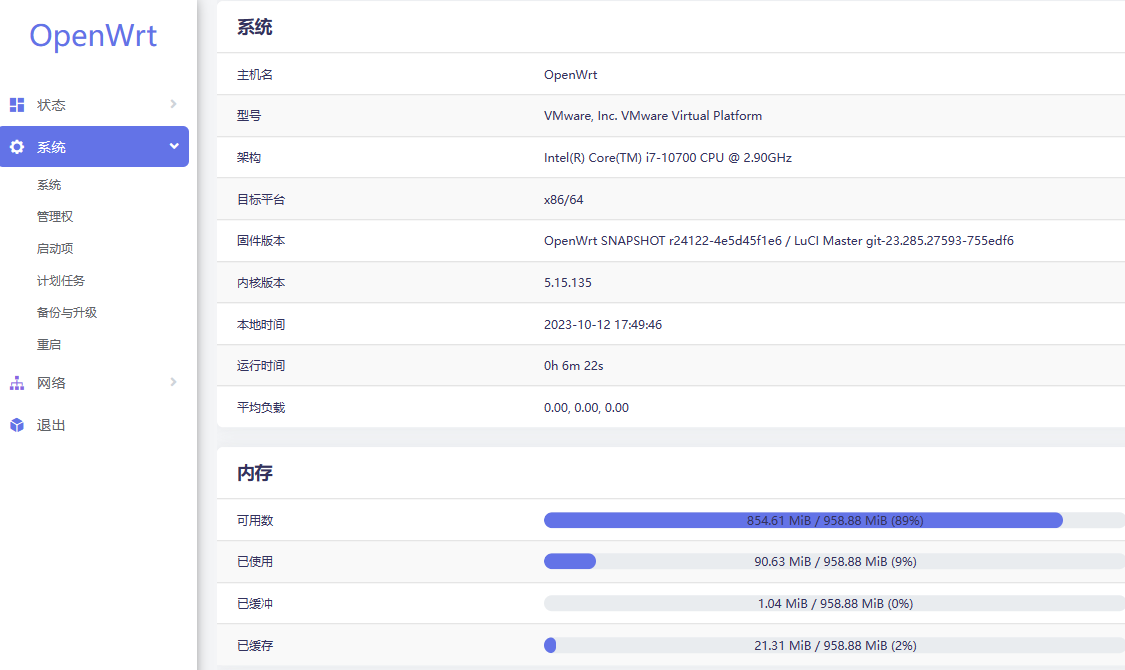Open the 系统 submenu item
1125x670 pixels.
click(49, 185)
